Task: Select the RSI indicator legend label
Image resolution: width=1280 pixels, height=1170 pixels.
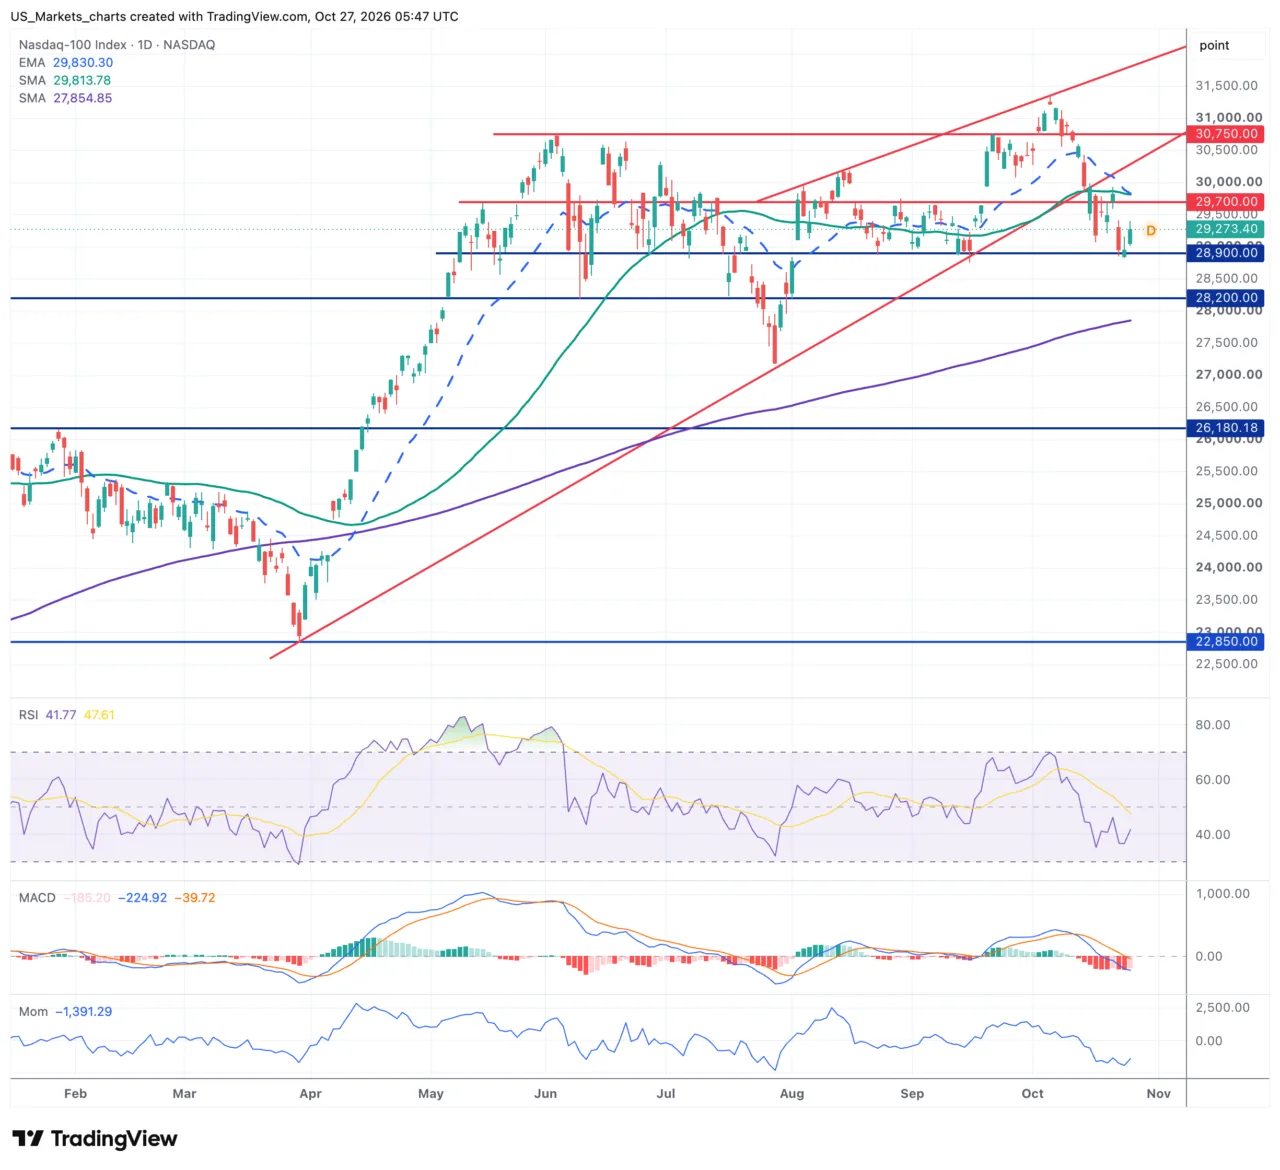Action: coord(28,715)
